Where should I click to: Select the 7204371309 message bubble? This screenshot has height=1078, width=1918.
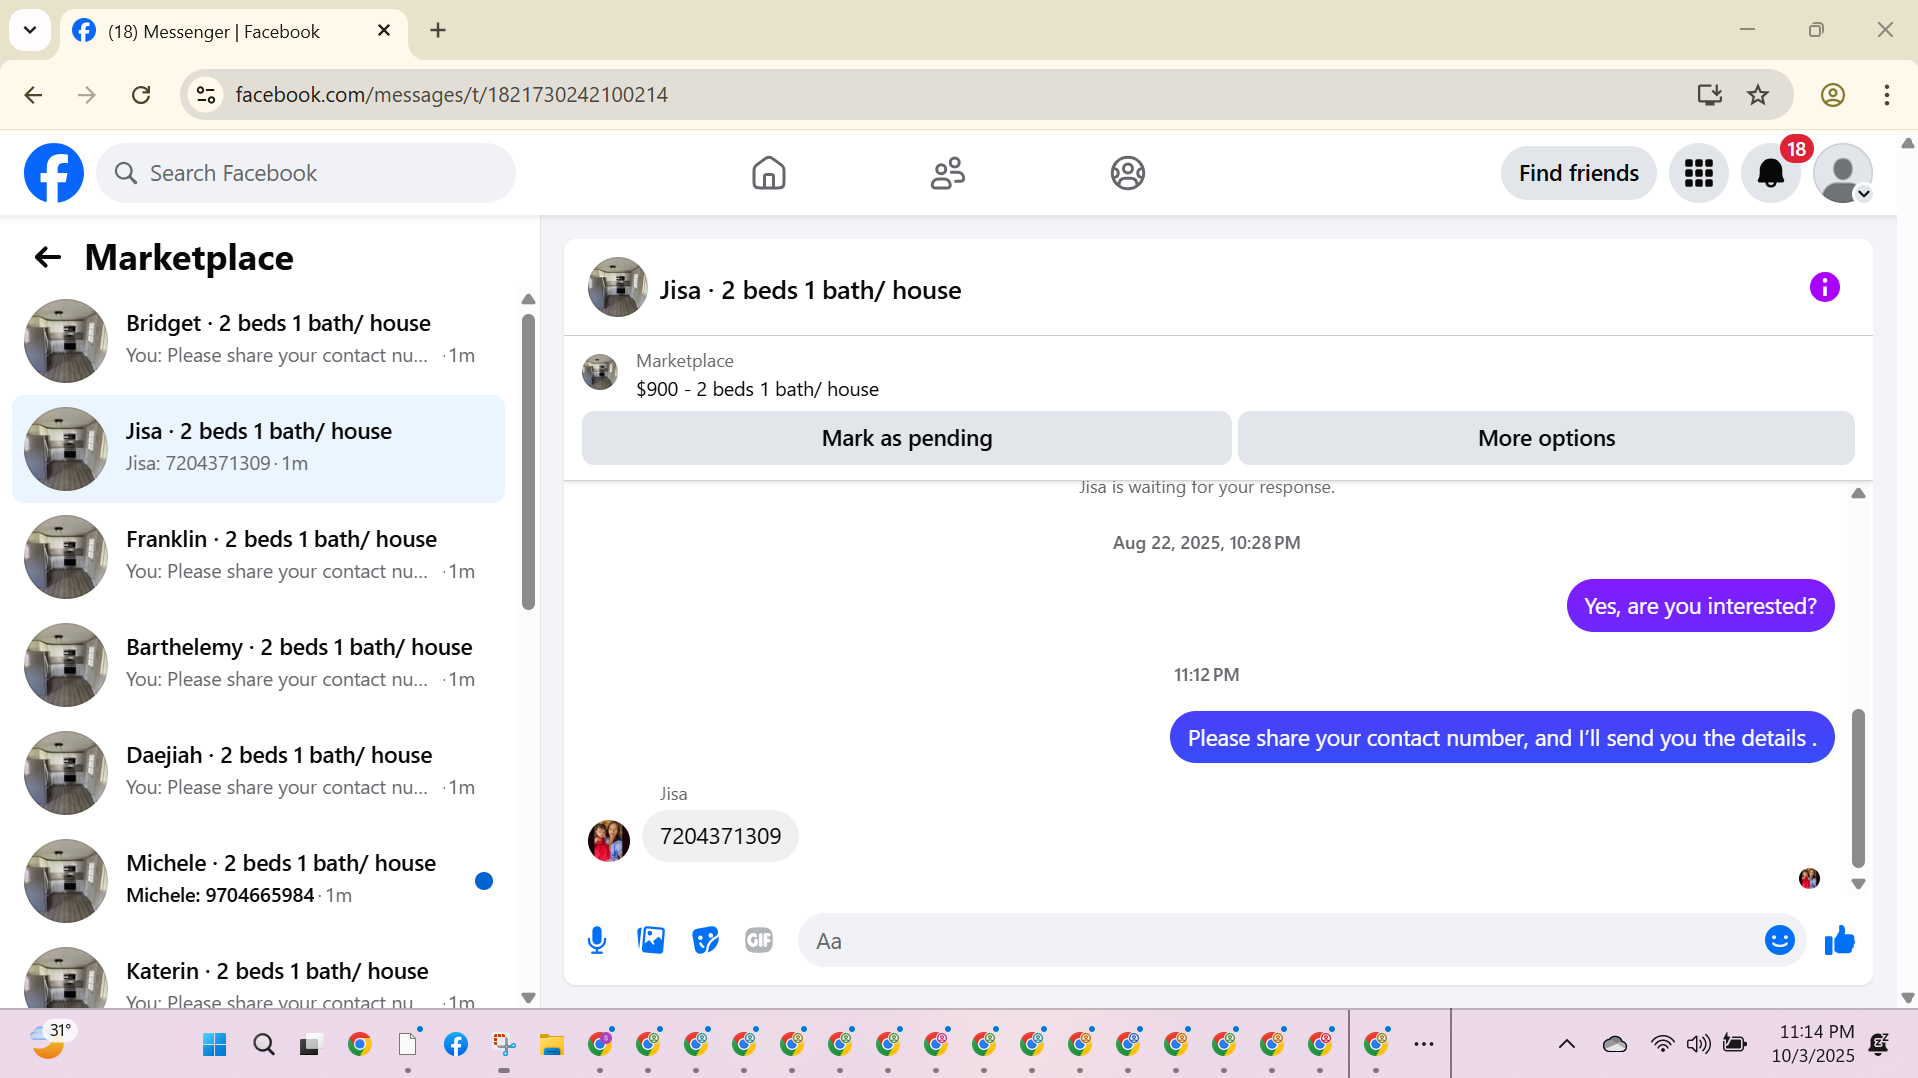pos(720,836)
